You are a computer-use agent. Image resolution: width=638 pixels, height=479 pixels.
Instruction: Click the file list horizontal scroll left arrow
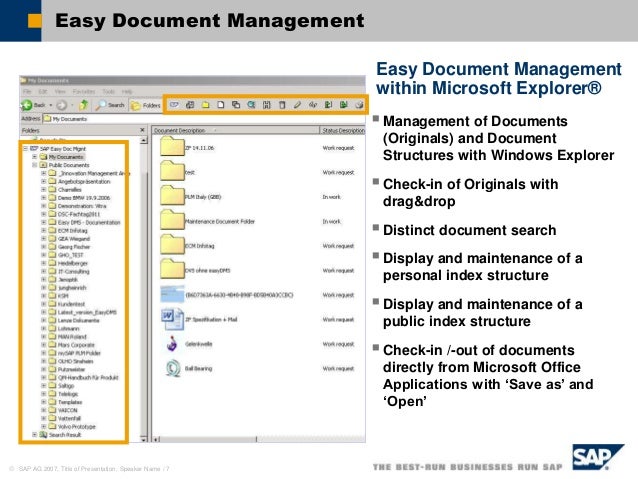[x=156, y=439]
